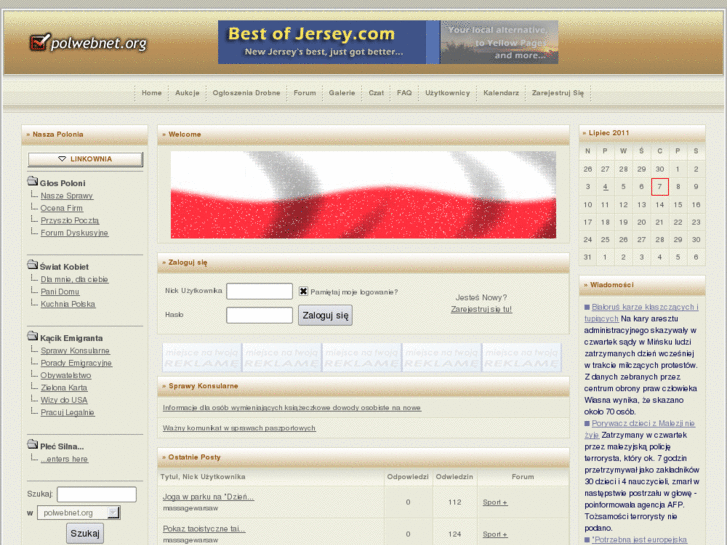Open the Forum Dyskusyjne sidebar link
727x545 pixels.
tap(74, 233)
